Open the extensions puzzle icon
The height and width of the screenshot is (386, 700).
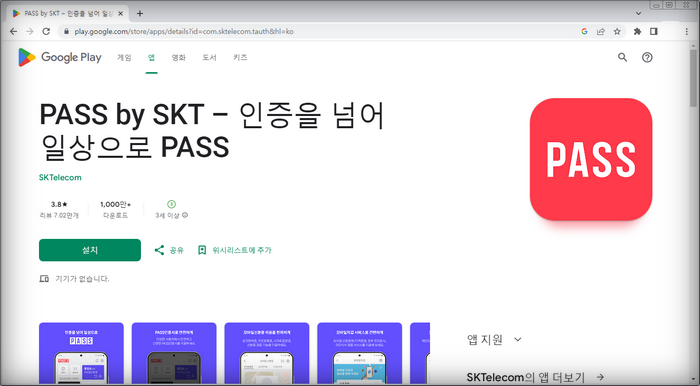(637, 31)
